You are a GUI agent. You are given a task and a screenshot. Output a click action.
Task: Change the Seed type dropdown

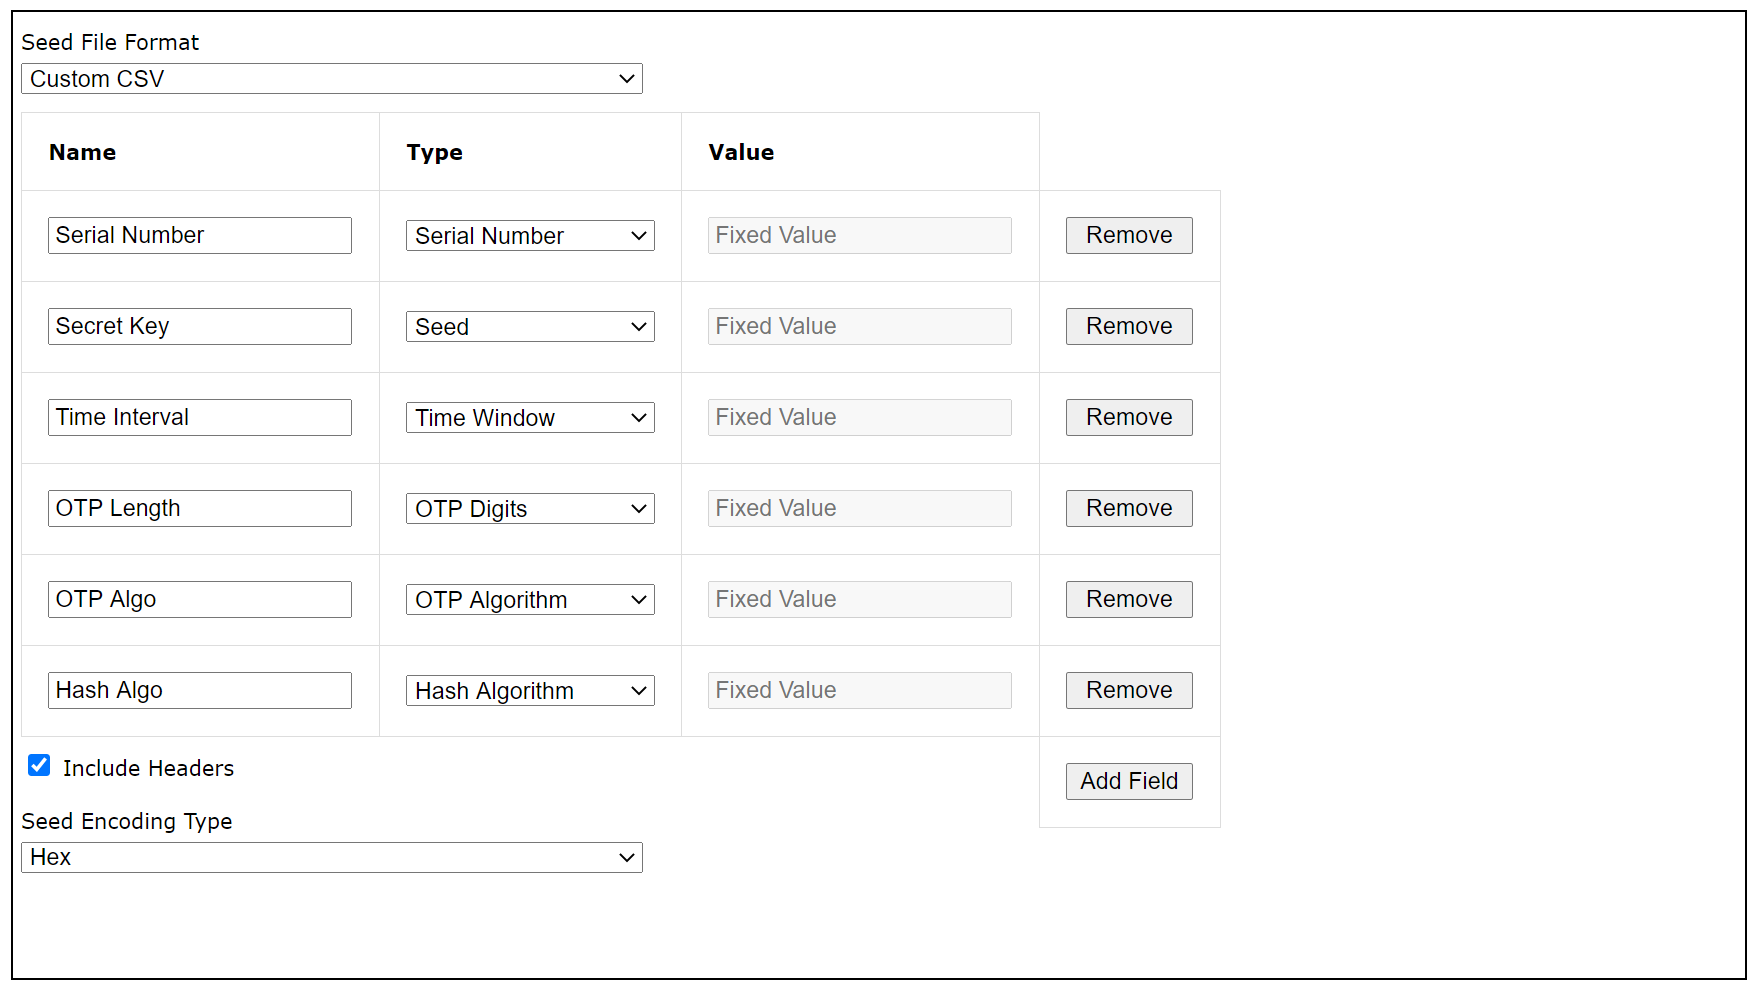coord(530,327)
